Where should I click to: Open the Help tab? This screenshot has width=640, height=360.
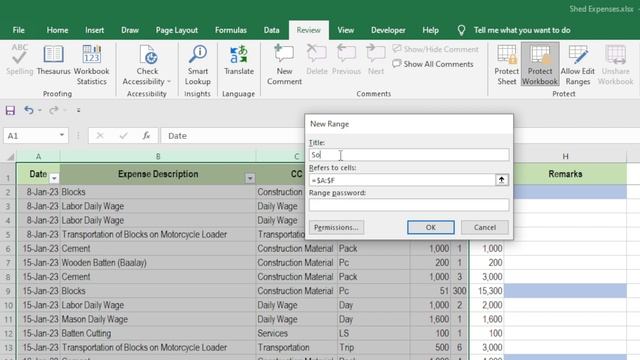click(430, 30)
